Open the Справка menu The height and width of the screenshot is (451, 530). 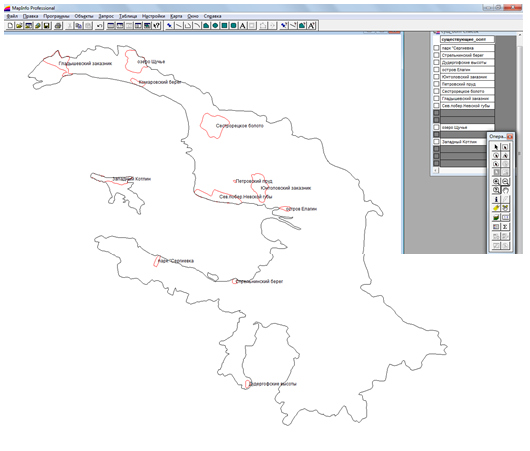212,16
